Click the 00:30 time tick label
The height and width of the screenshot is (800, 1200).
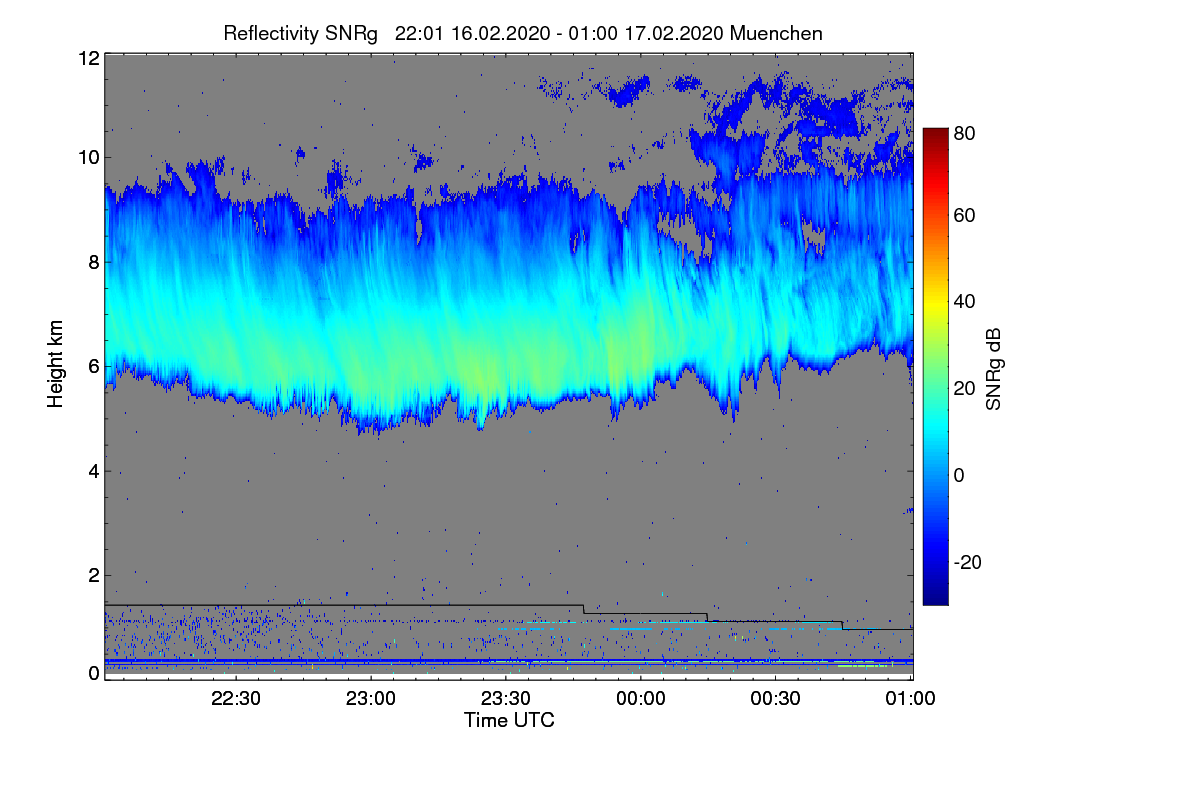[x=776, y=700]
